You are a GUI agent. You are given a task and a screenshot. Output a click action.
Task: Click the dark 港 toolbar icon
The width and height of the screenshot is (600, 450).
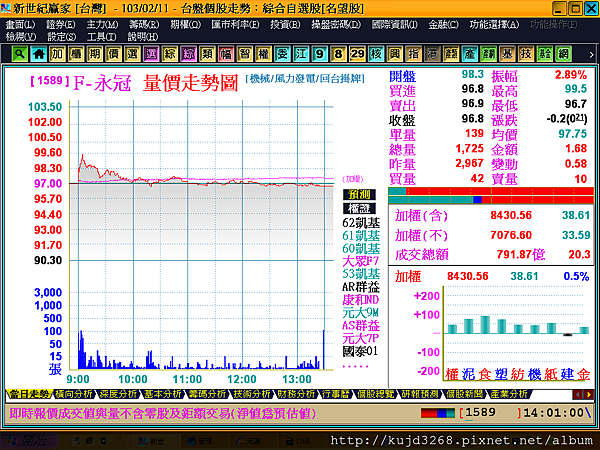[432, 54]
